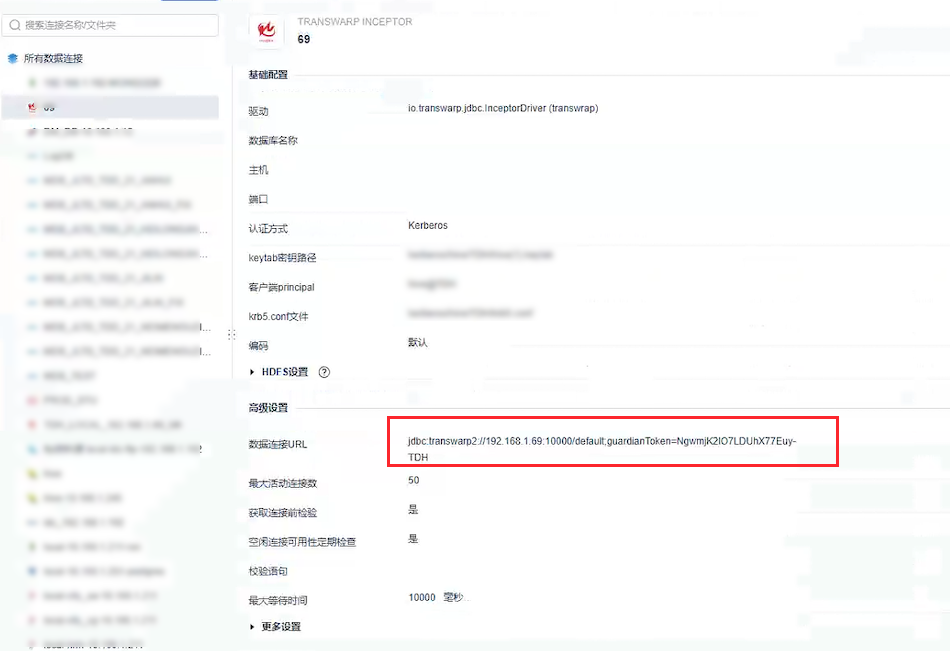Click the sidebar splitter drag handle
Screen dimensions: 950x651
pyautogui.click(x=231, y=334)
